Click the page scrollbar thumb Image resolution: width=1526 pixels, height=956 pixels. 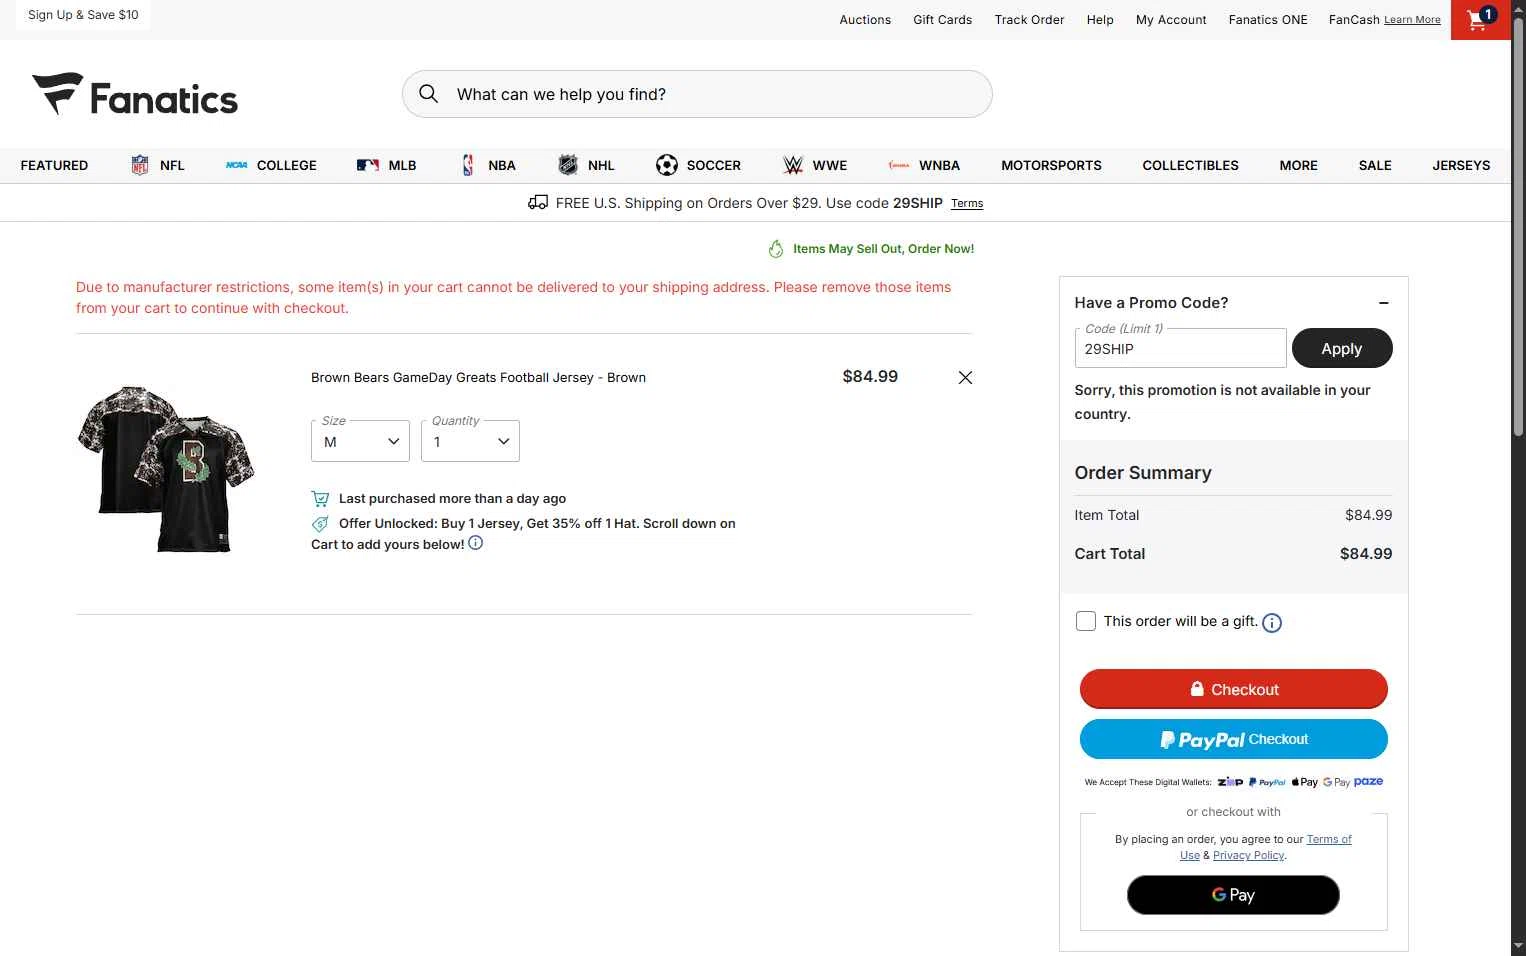[x=1518, y=230]
